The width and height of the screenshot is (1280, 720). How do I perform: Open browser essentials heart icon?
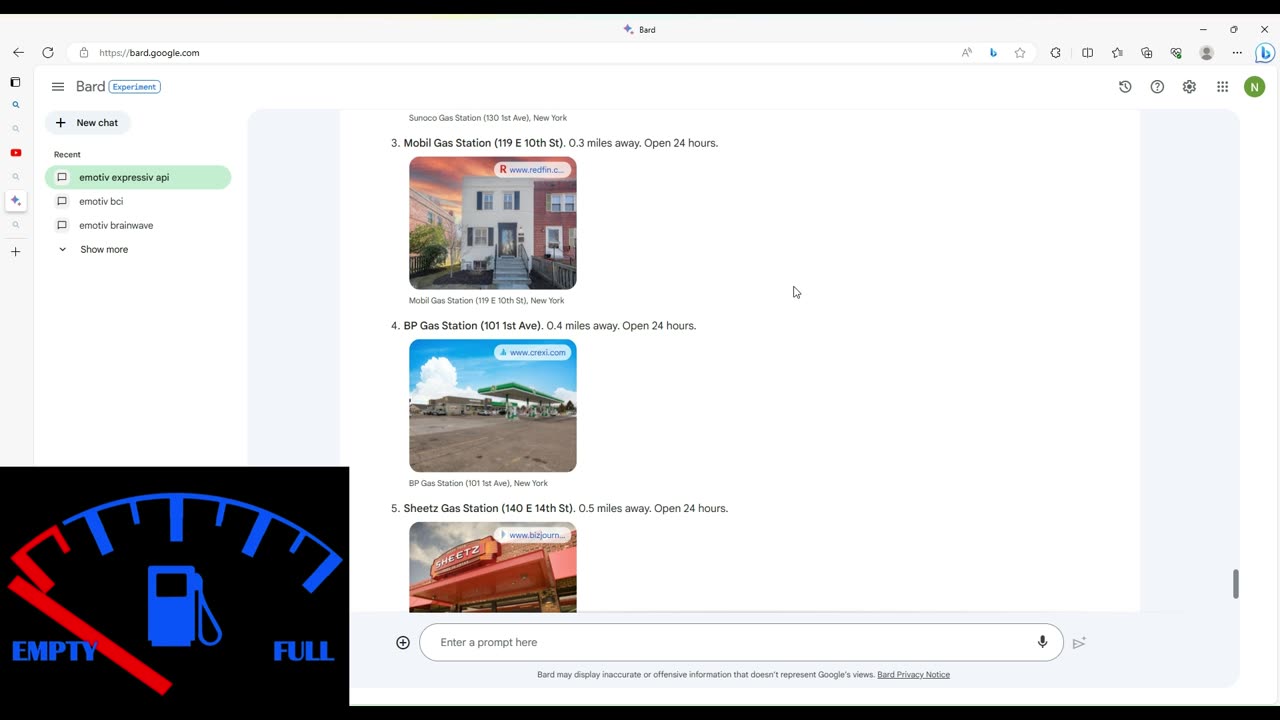click(x=1176, y=52)
